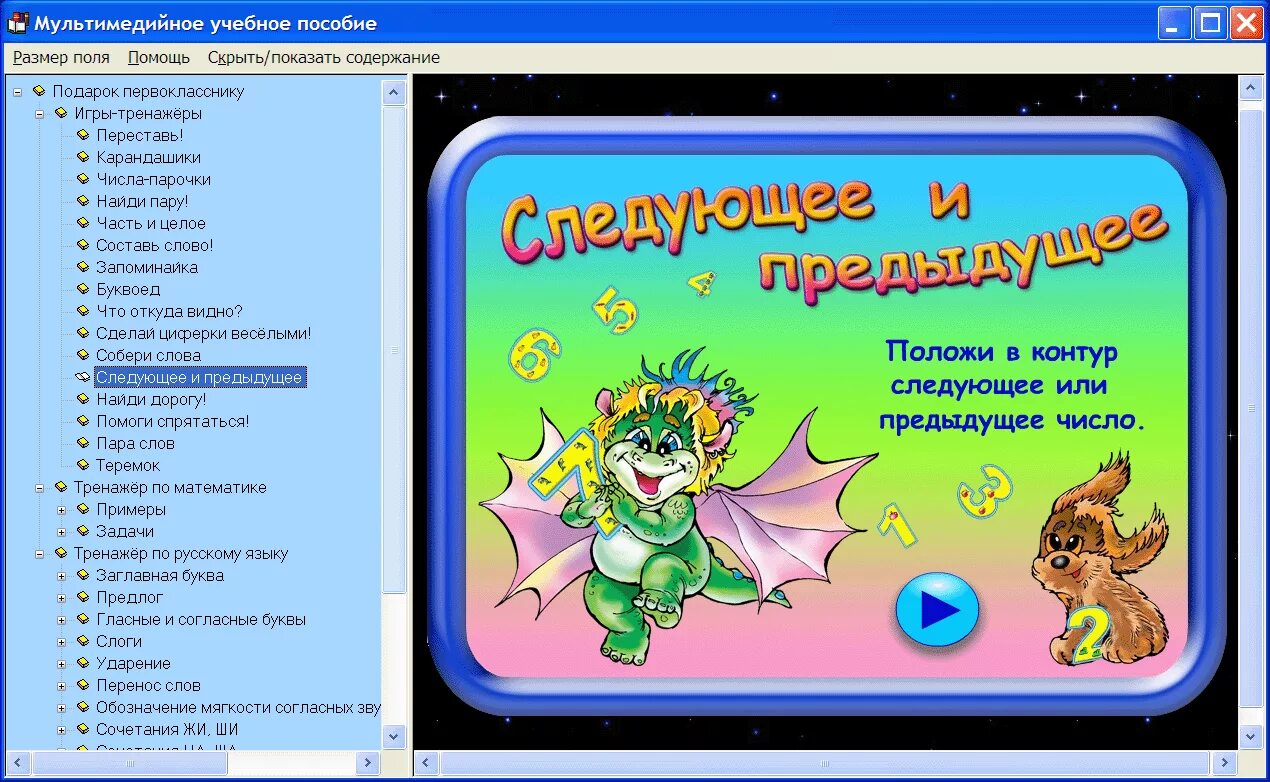Expand the Перенос слов node

tap(62, 685)
